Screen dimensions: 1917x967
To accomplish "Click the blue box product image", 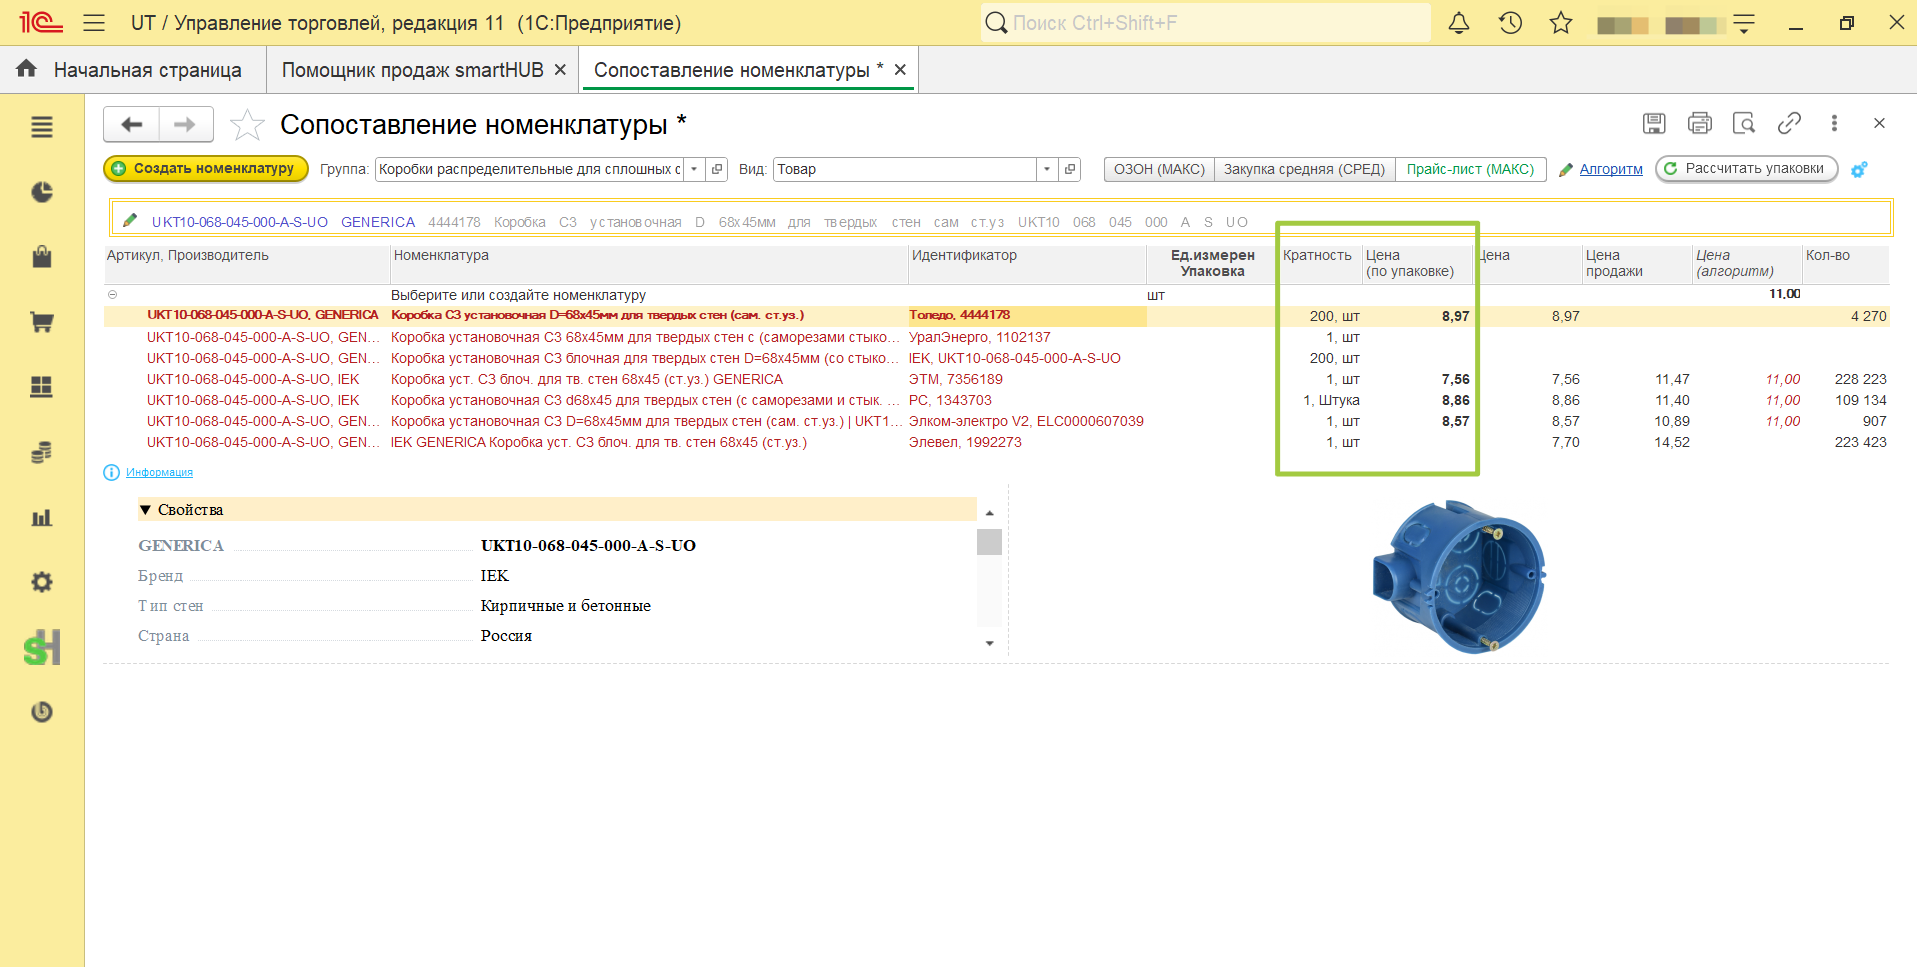I will pyautogui.click(x=1459, y=577).
